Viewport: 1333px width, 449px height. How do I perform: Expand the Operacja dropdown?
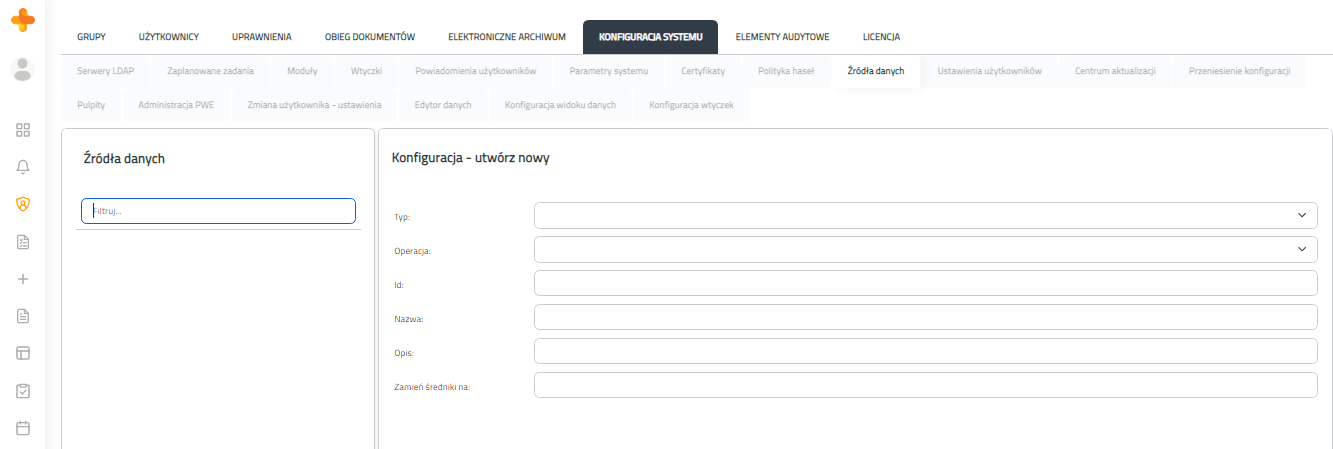[926, 249]
